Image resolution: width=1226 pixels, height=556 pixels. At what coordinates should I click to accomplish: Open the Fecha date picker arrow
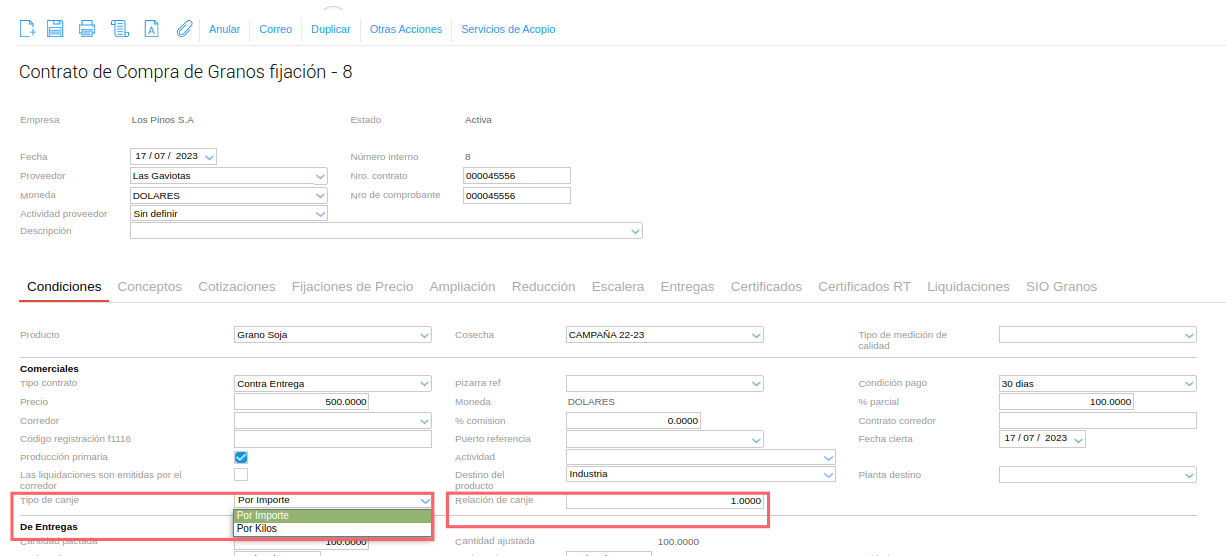[x=209, y=157]
